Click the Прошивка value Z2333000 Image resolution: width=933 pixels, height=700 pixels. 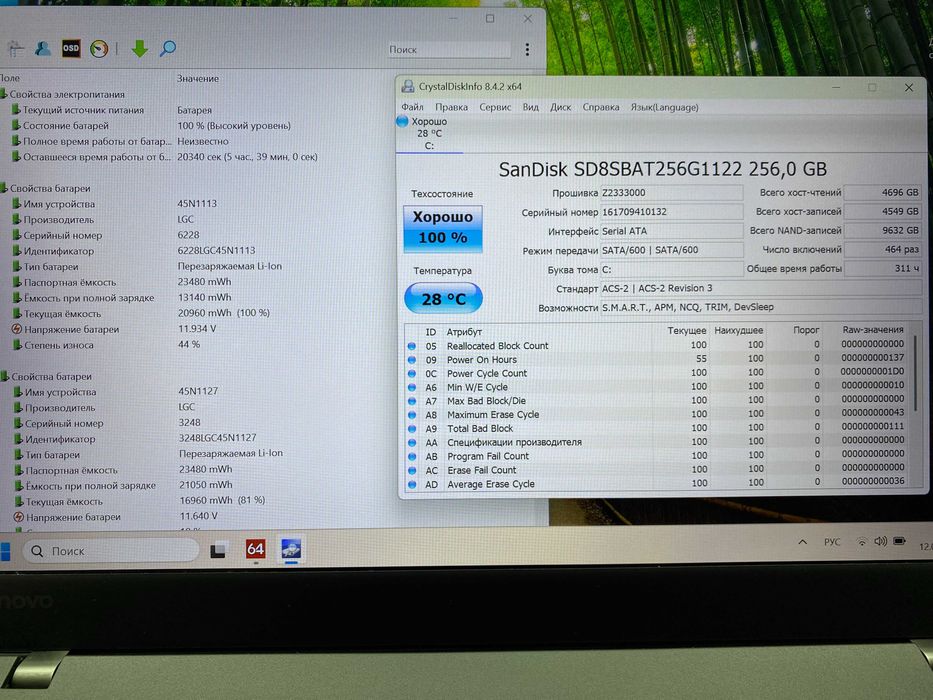tap(671, 193)
